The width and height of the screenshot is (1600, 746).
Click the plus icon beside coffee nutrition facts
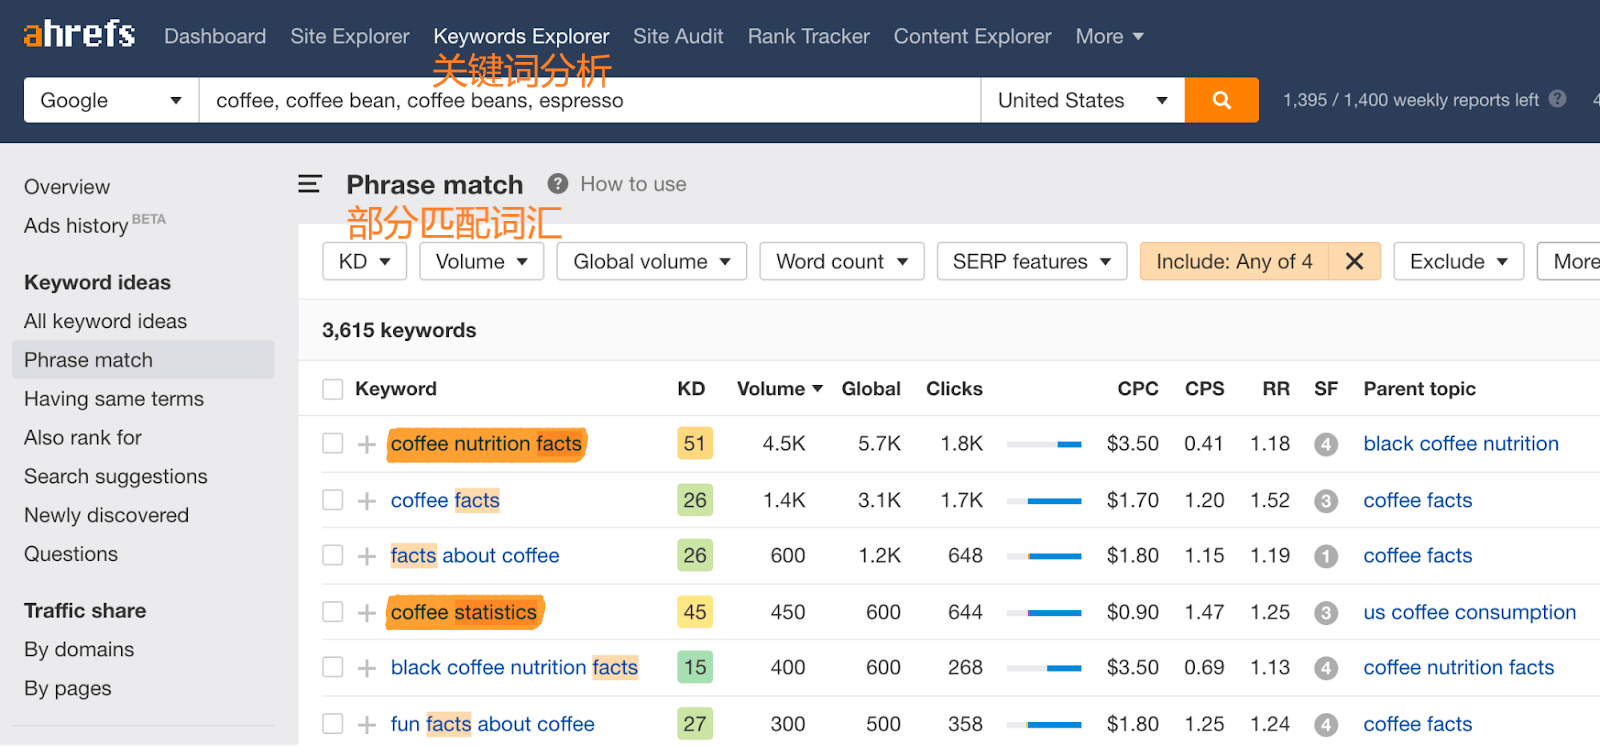point(367,444)
